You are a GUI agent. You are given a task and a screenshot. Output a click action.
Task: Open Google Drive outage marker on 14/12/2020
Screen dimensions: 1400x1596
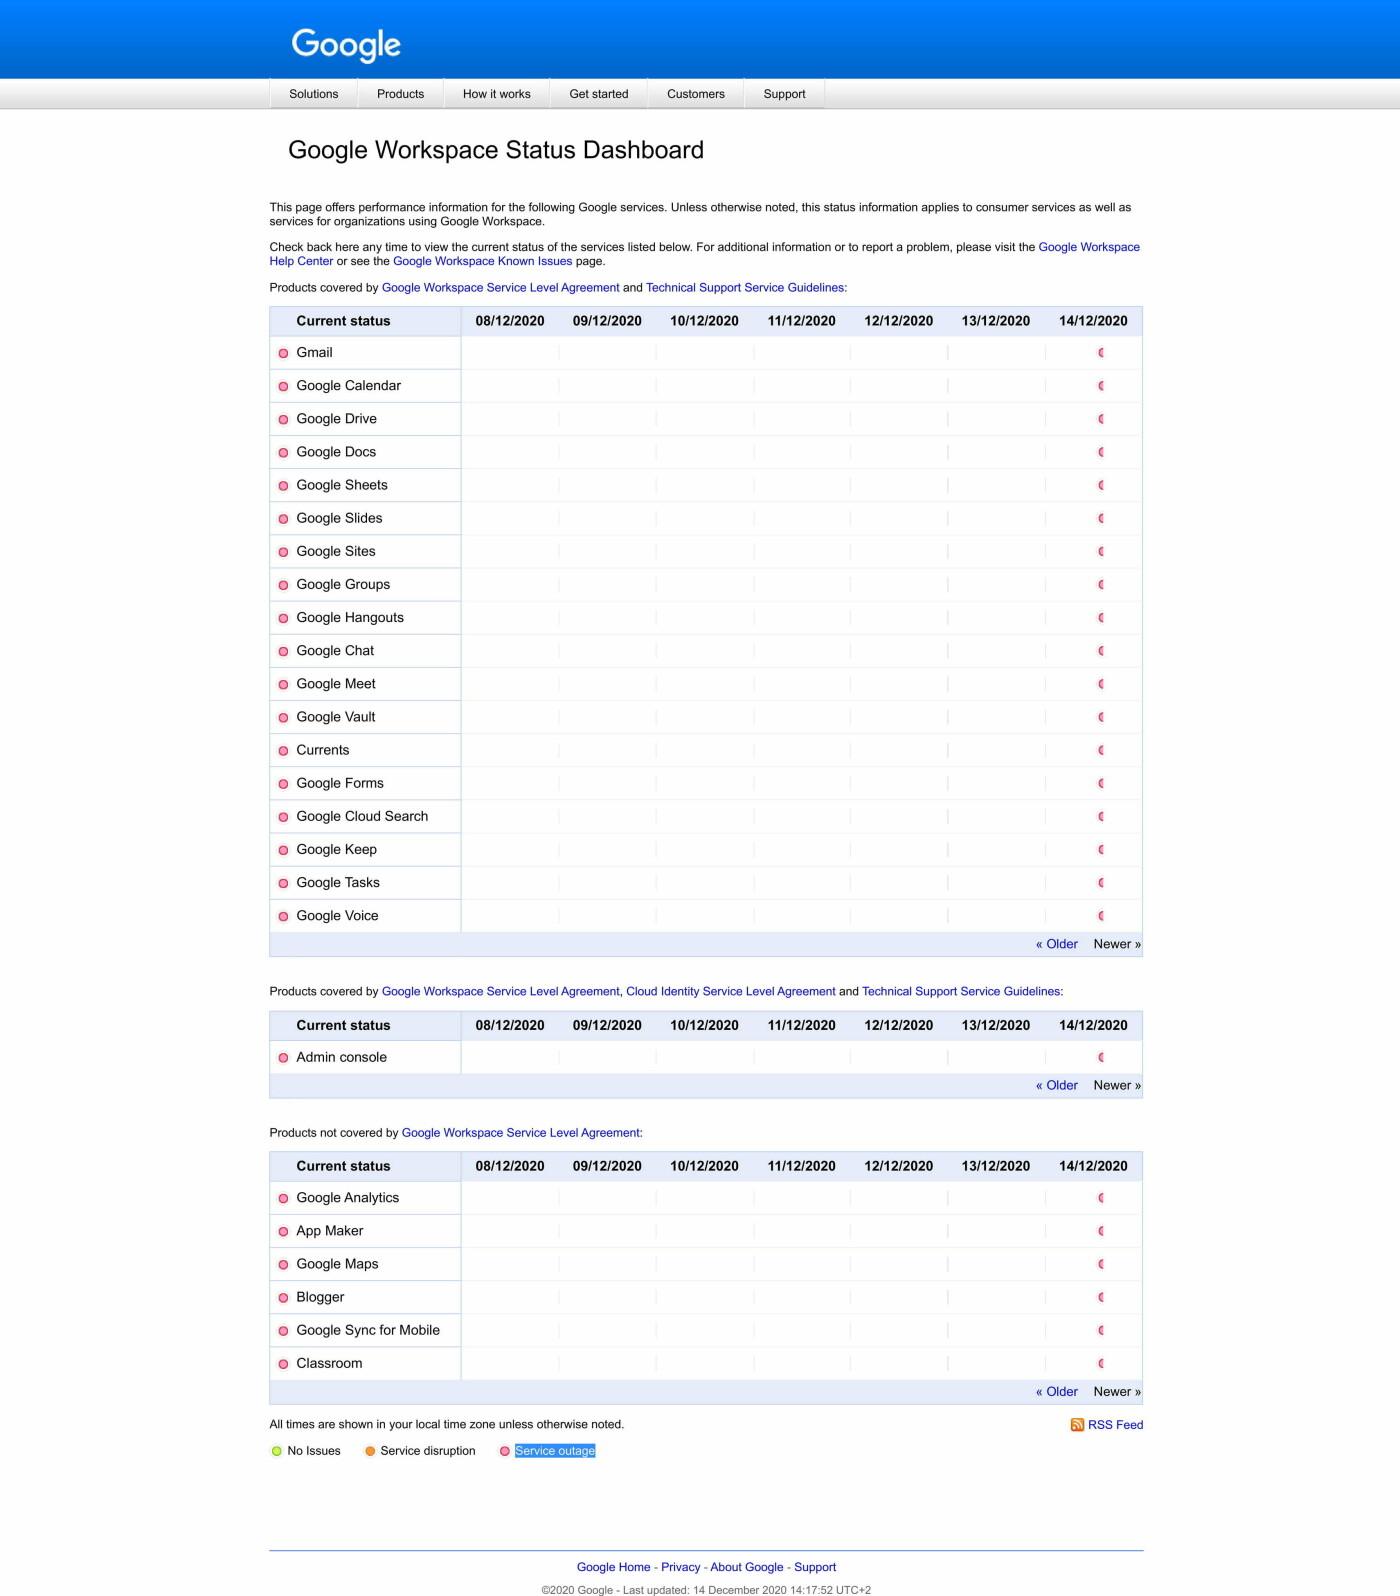tap(1101, 419)
